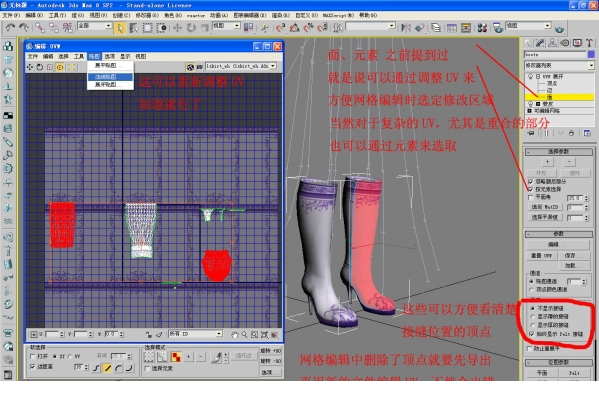Open the Material Editor icon

coord(482,27)
